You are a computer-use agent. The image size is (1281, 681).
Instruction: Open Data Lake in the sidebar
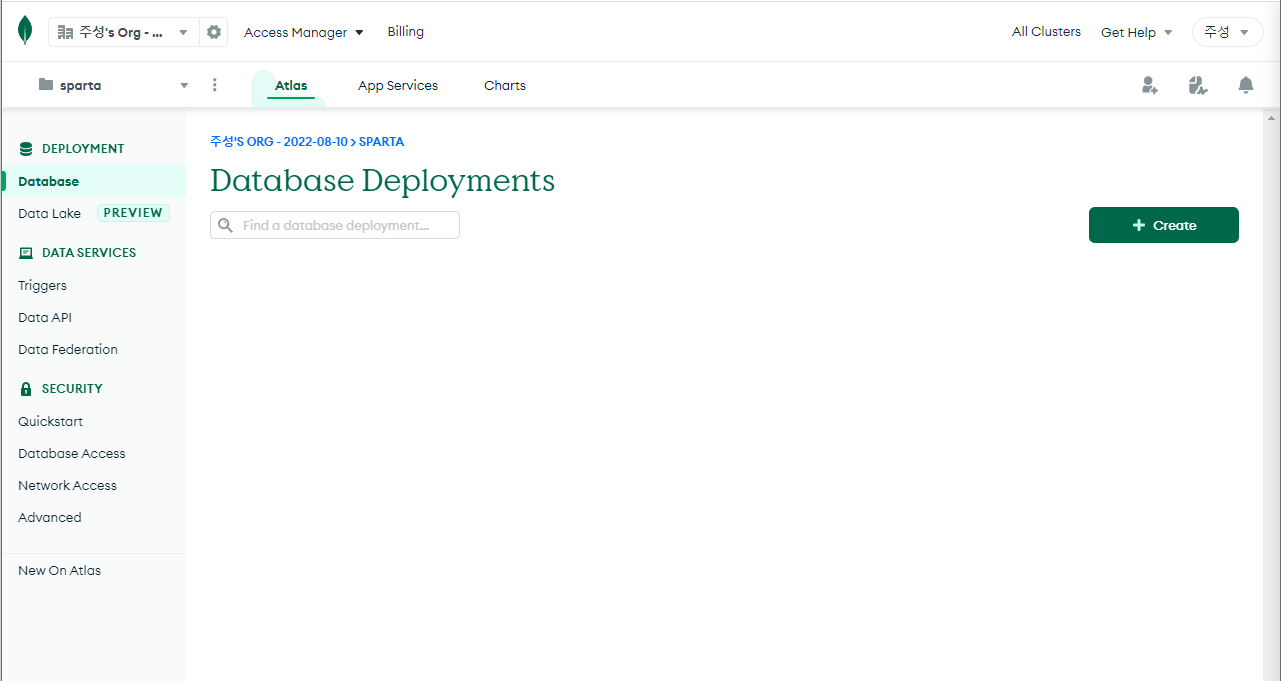49,213
